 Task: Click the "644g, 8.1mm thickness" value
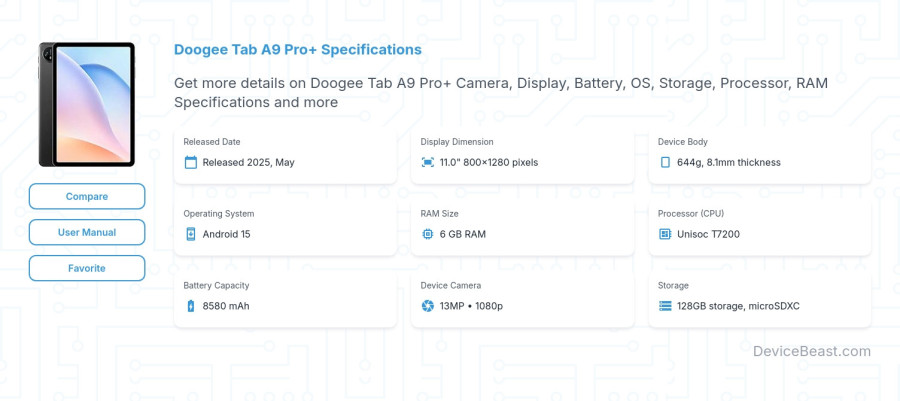[x=729, y=162]
